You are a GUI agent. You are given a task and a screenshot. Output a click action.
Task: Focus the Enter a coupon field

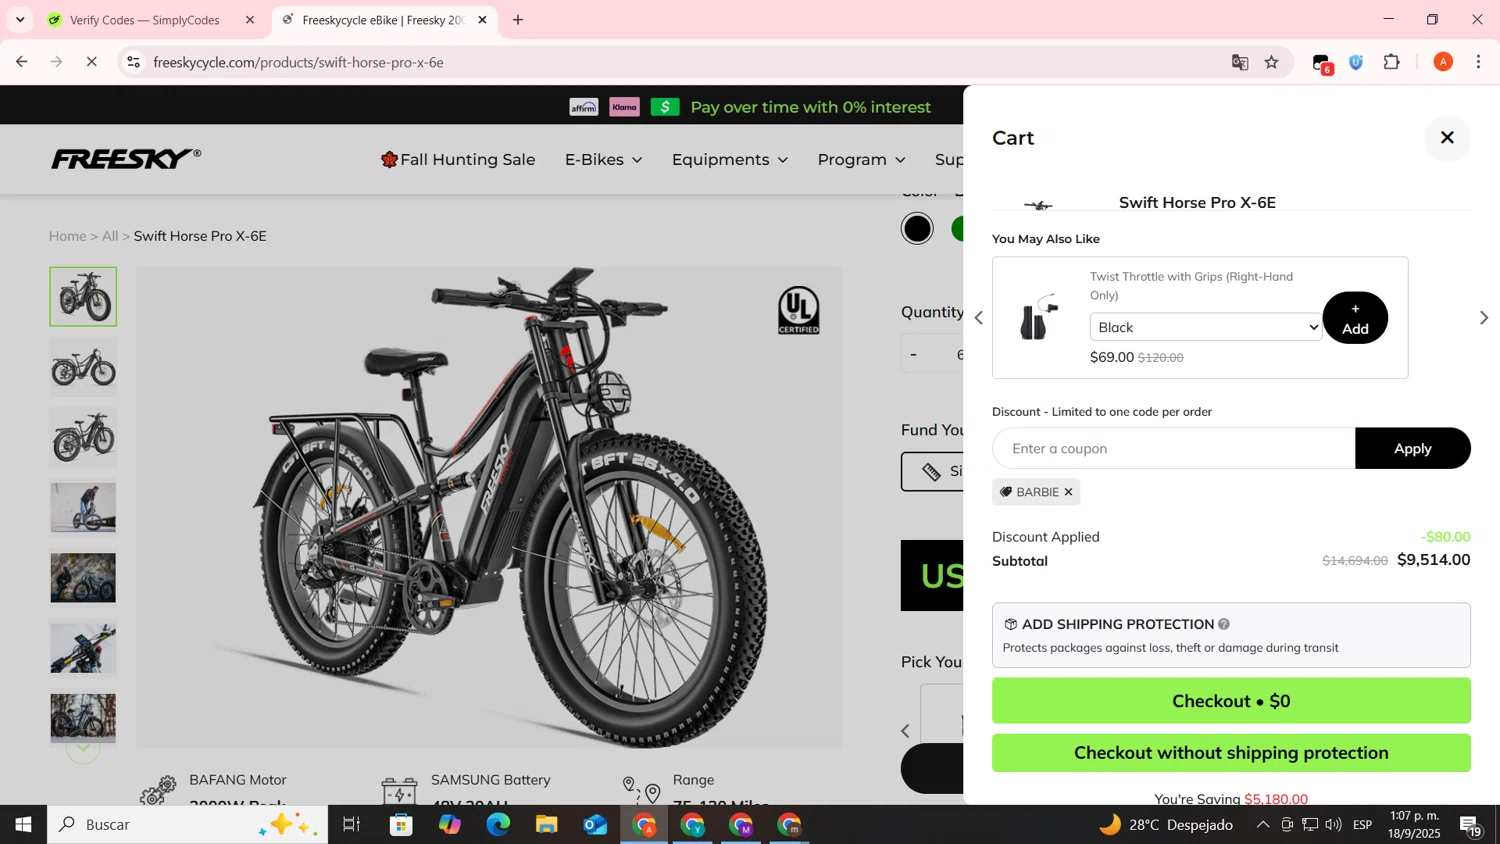1174,448
